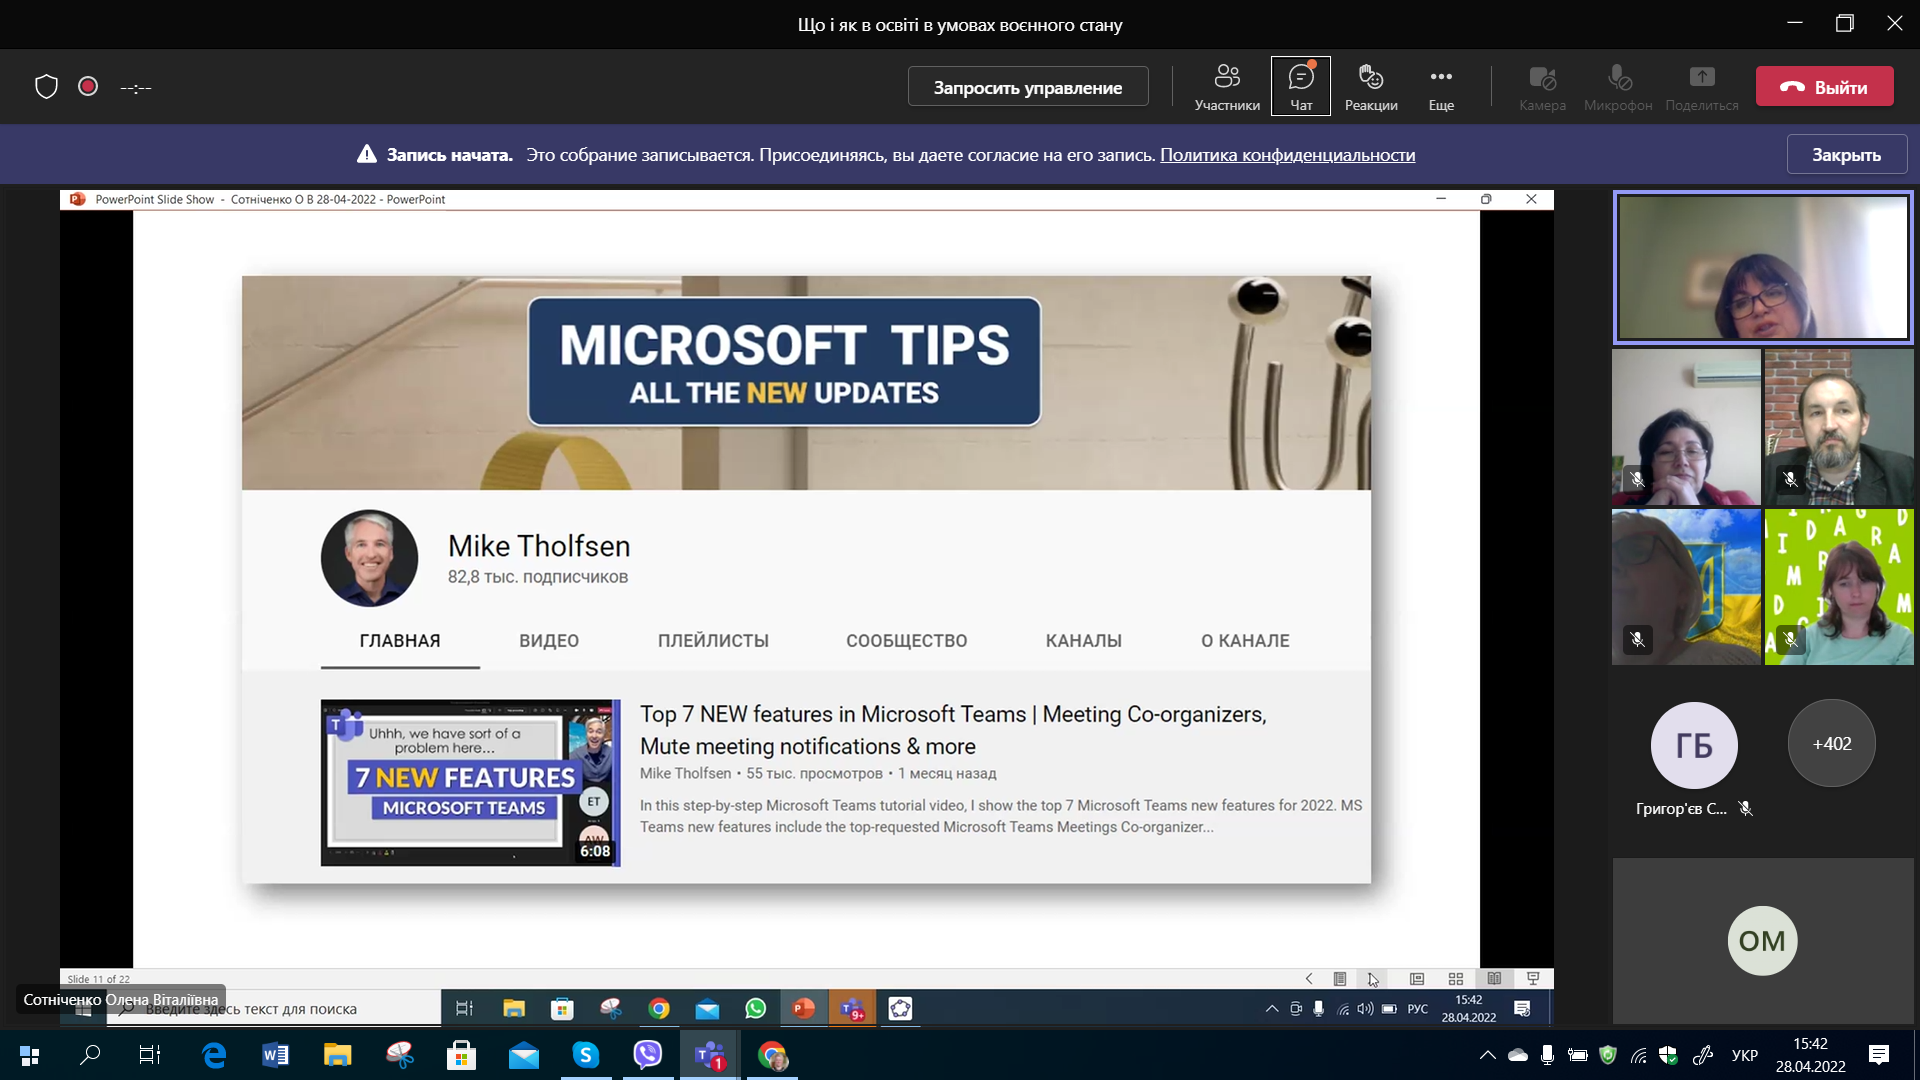
Task: Open Skype from the taskbar
Action: click(x=585, y=1055)
